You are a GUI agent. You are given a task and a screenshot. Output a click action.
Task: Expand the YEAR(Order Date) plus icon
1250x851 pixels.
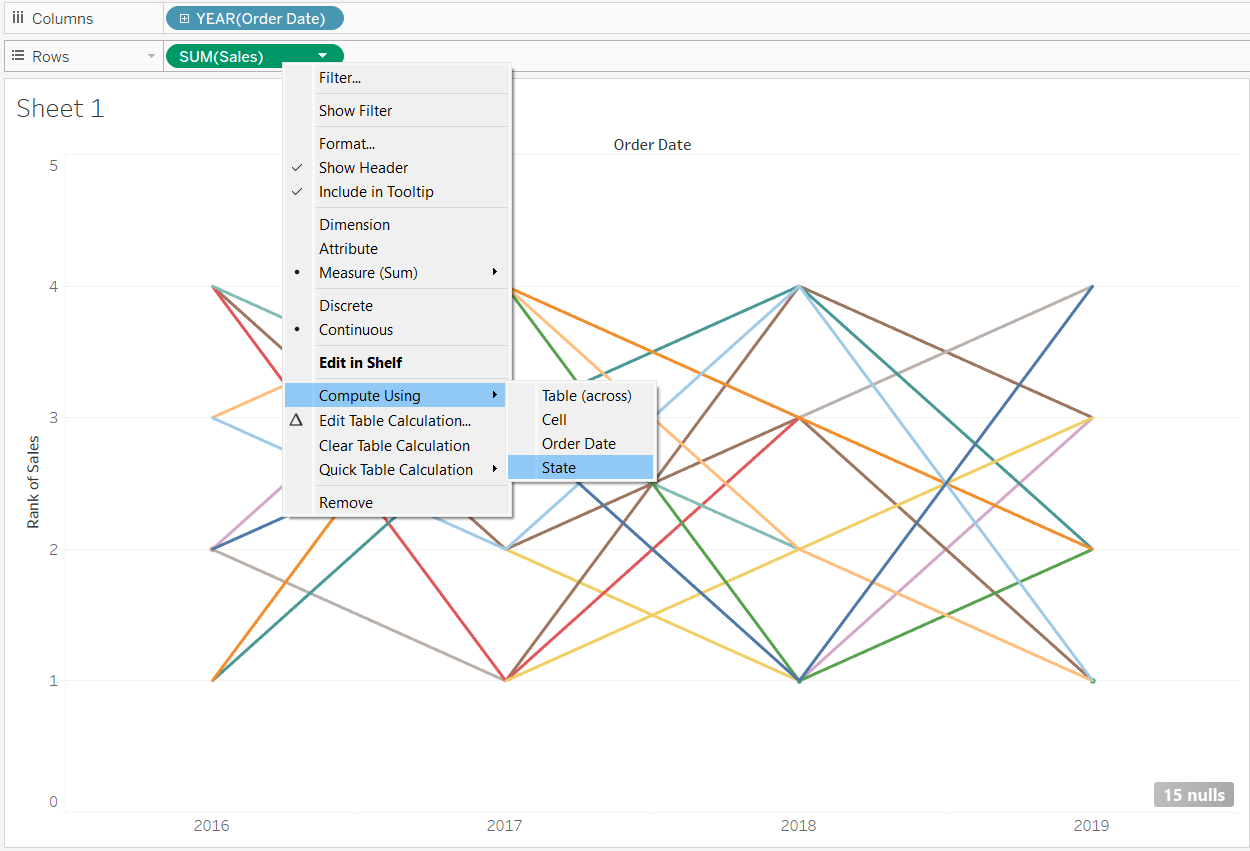click(x=184, y=18)
